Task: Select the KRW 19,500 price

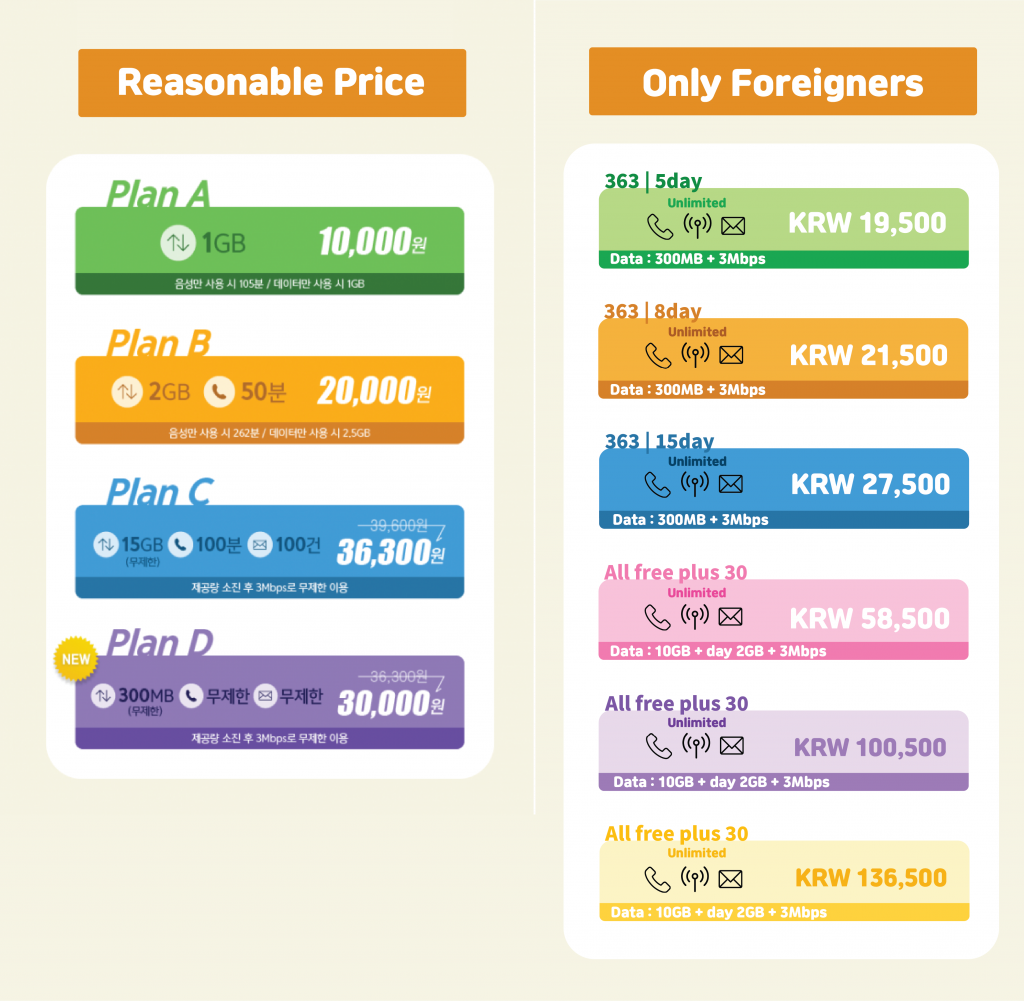Action: click(867, 223)
